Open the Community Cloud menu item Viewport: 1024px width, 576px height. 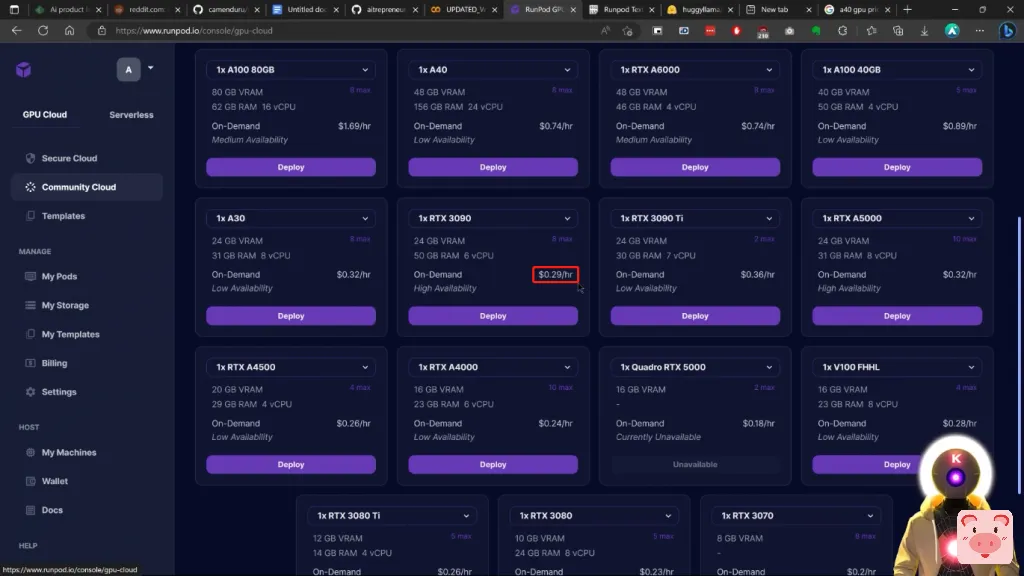[87, 187]
